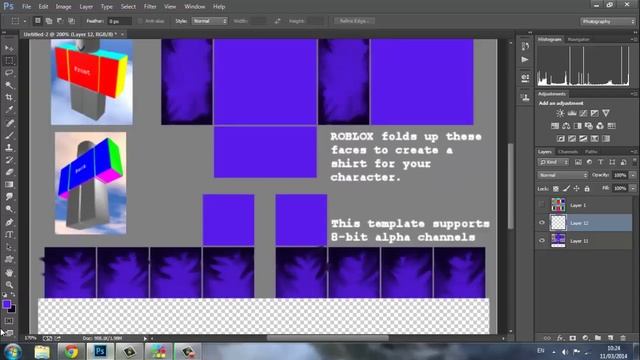Select the Gradient tool

[x=9, y=184]
